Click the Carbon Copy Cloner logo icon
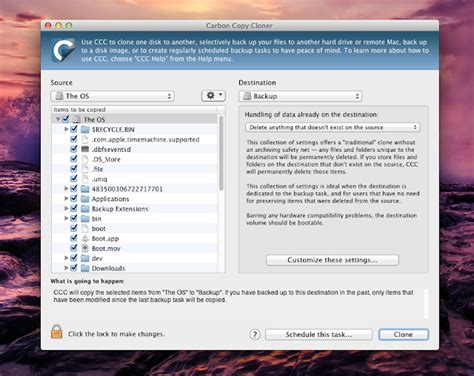This screenshot has width=474, height=376. tap(63, 50)
